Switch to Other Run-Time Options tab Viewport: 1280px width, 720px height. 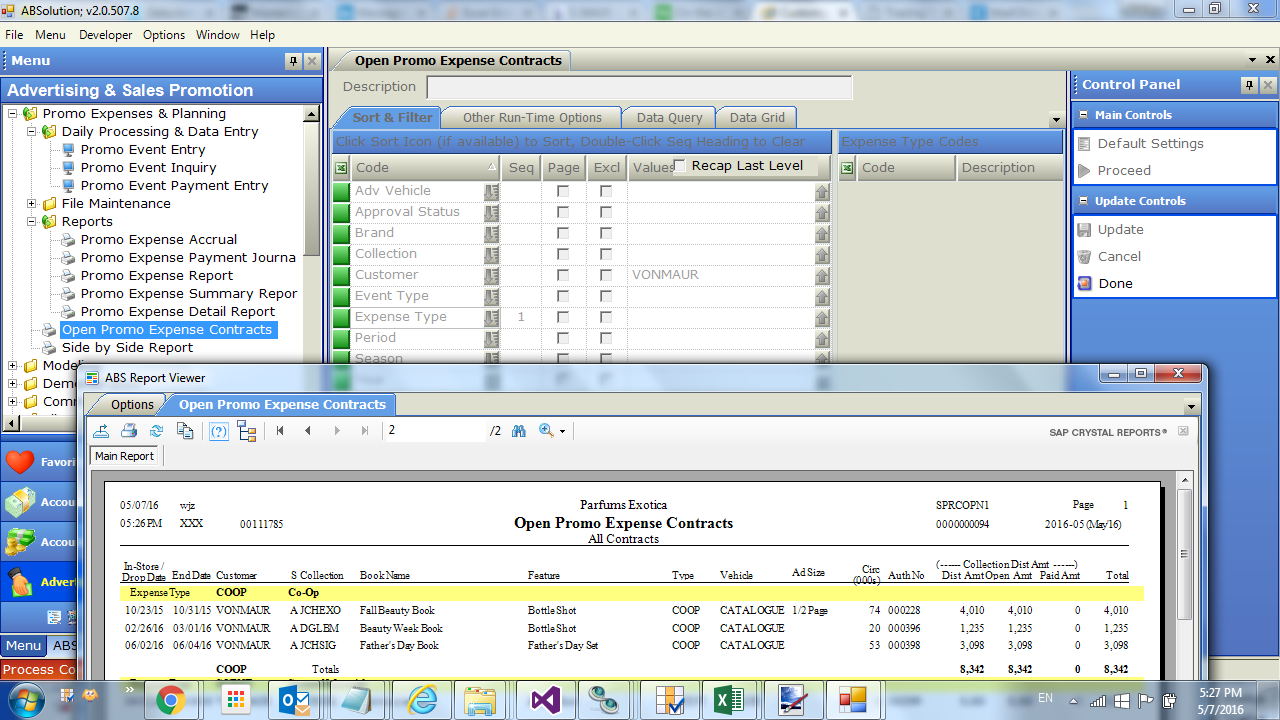coord(532,117)
